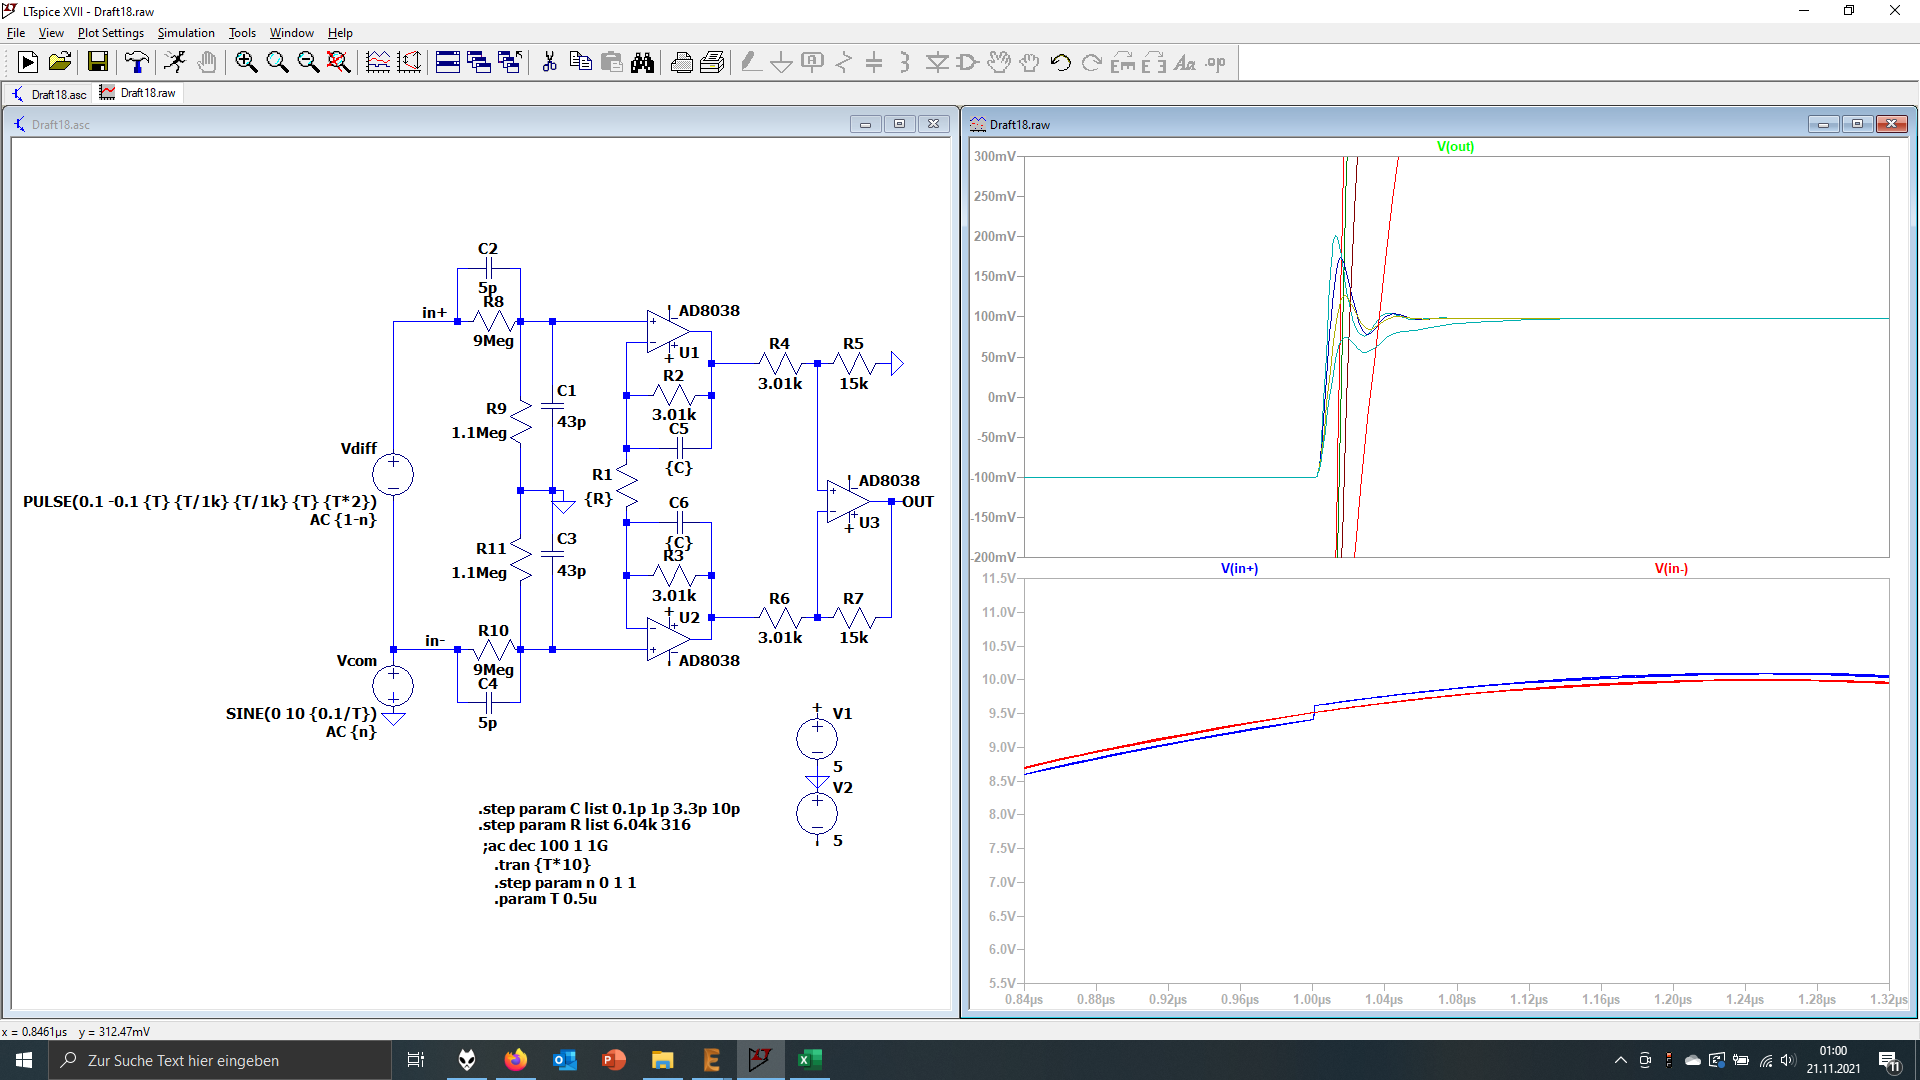
Task: Click the '.step param C list' directive
Action: [x=609, y=809]
